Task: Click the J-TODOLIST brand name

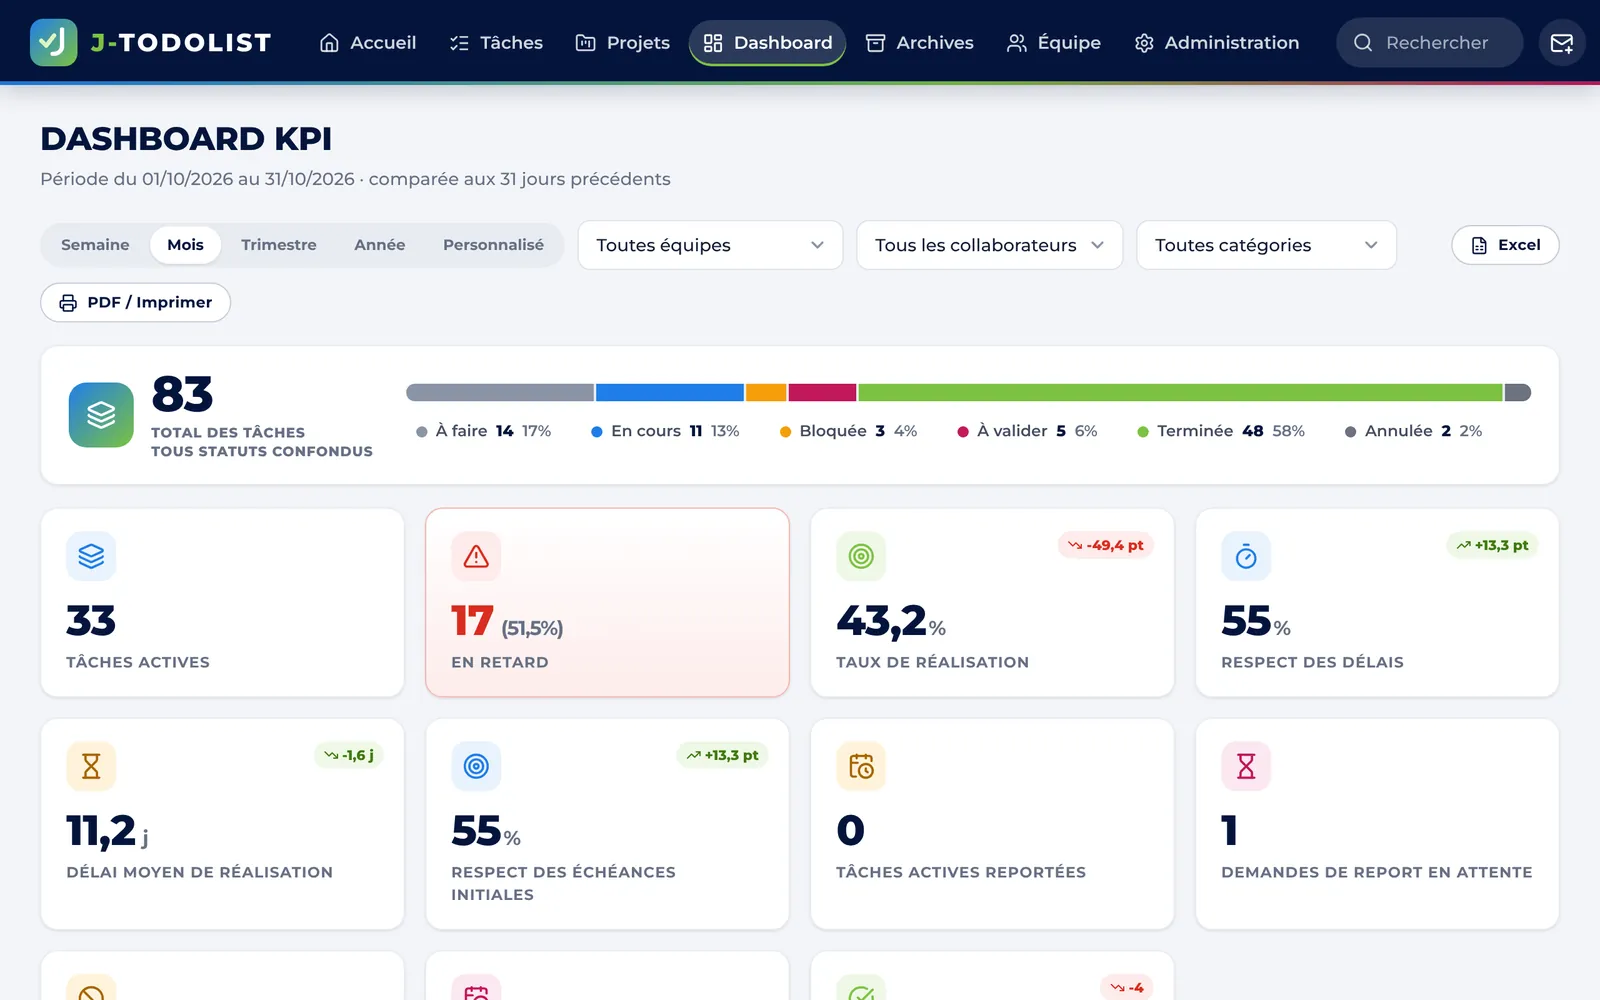Action: pos(181,43)
